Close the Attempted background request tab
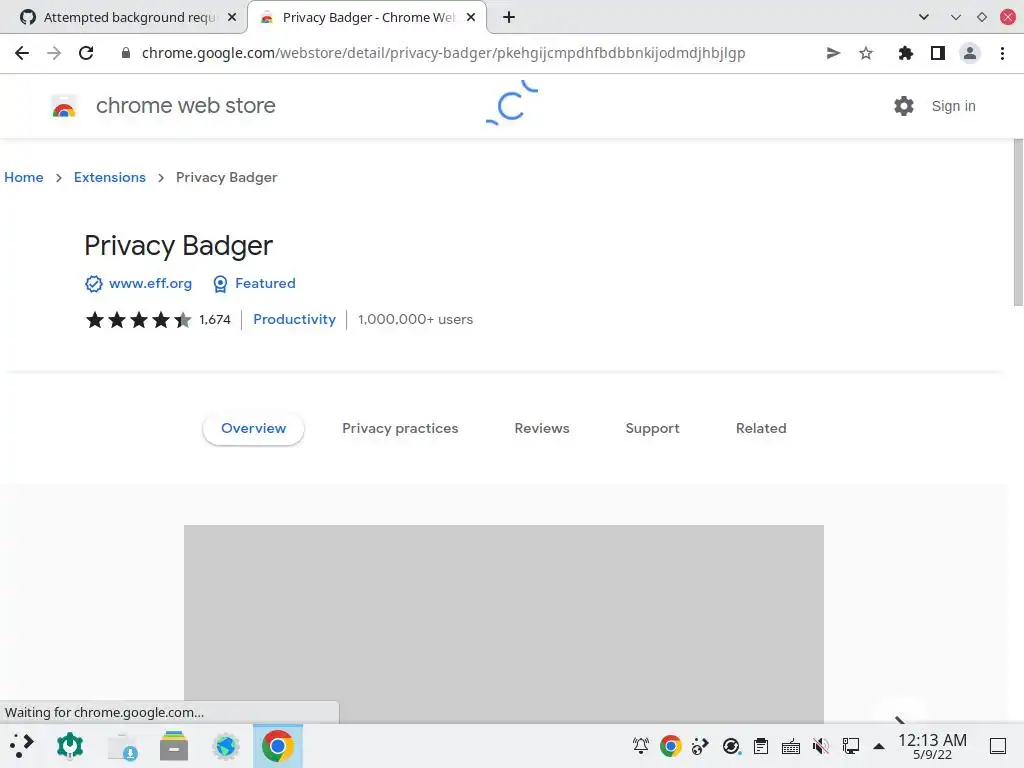This screenshot has height=768, width=1024. (232, 18)
